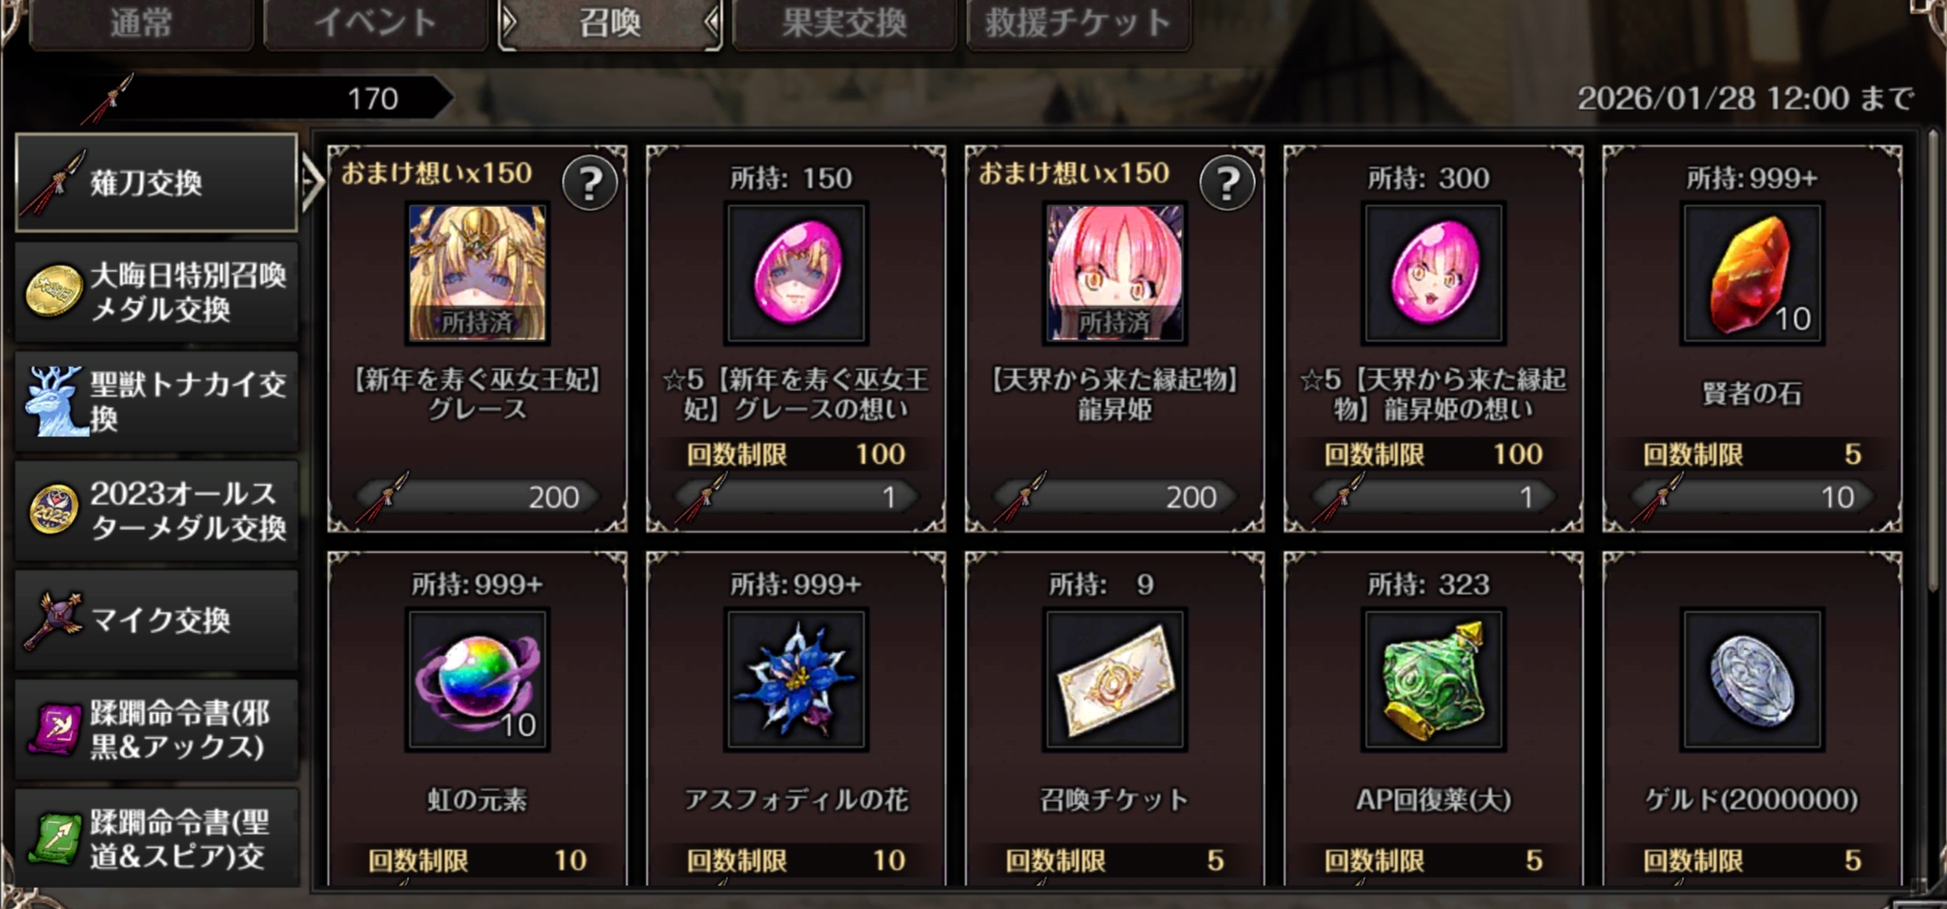Viewport: 1947px width, 909px height.
Task: Select マイク交換 sidebar entry
Action: [157, 620]
